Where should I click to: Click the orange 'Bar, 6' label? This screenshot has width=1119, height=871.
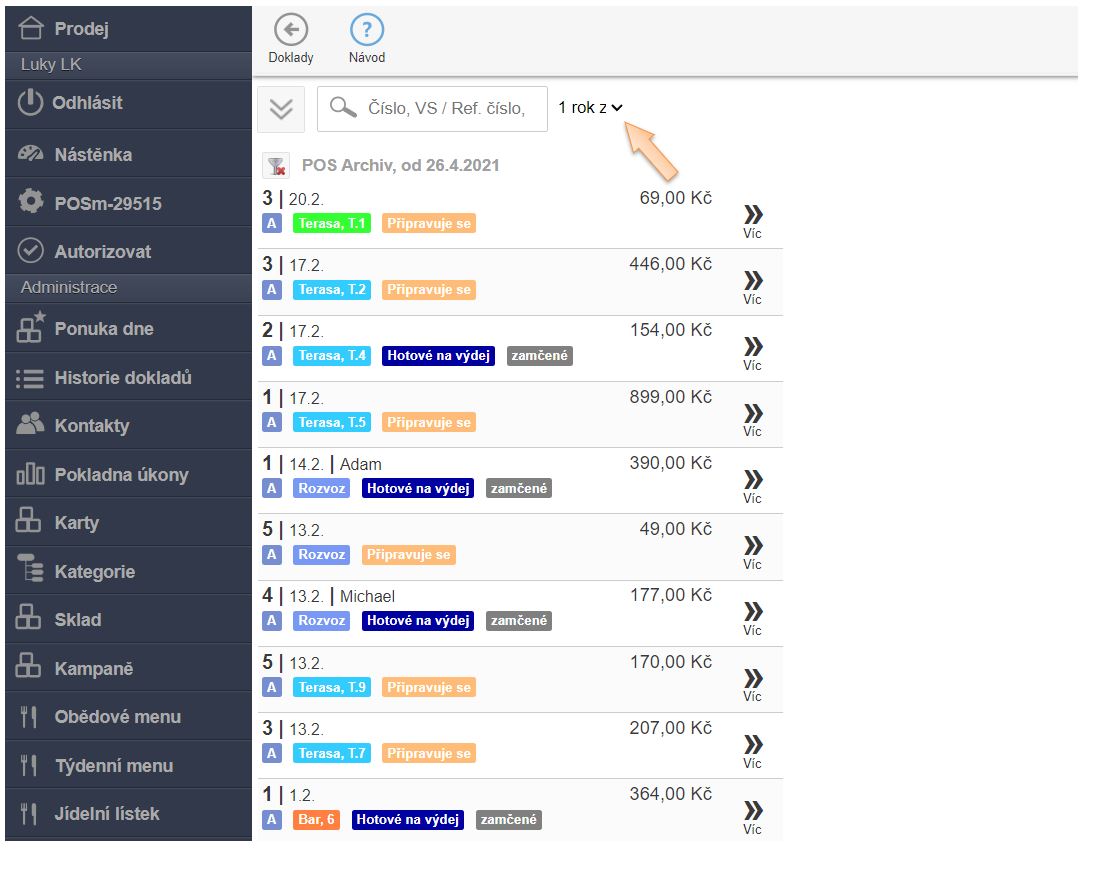point(316,820)
